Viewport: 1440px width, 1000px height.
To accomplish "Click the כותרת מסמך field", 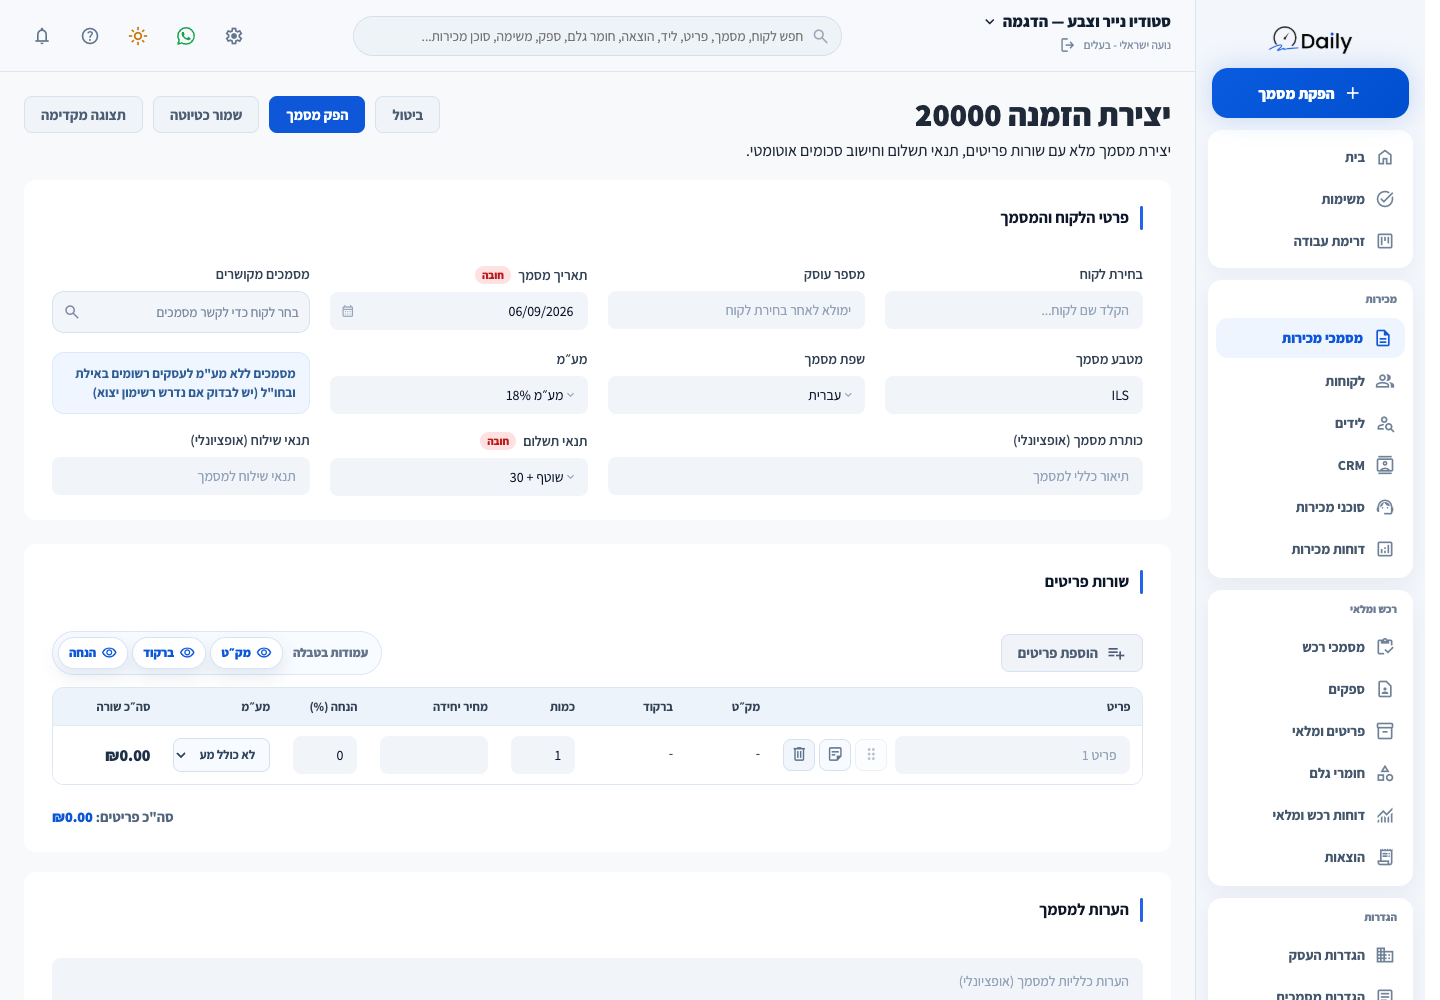I will pyautogui.click(x=875, y=476).
